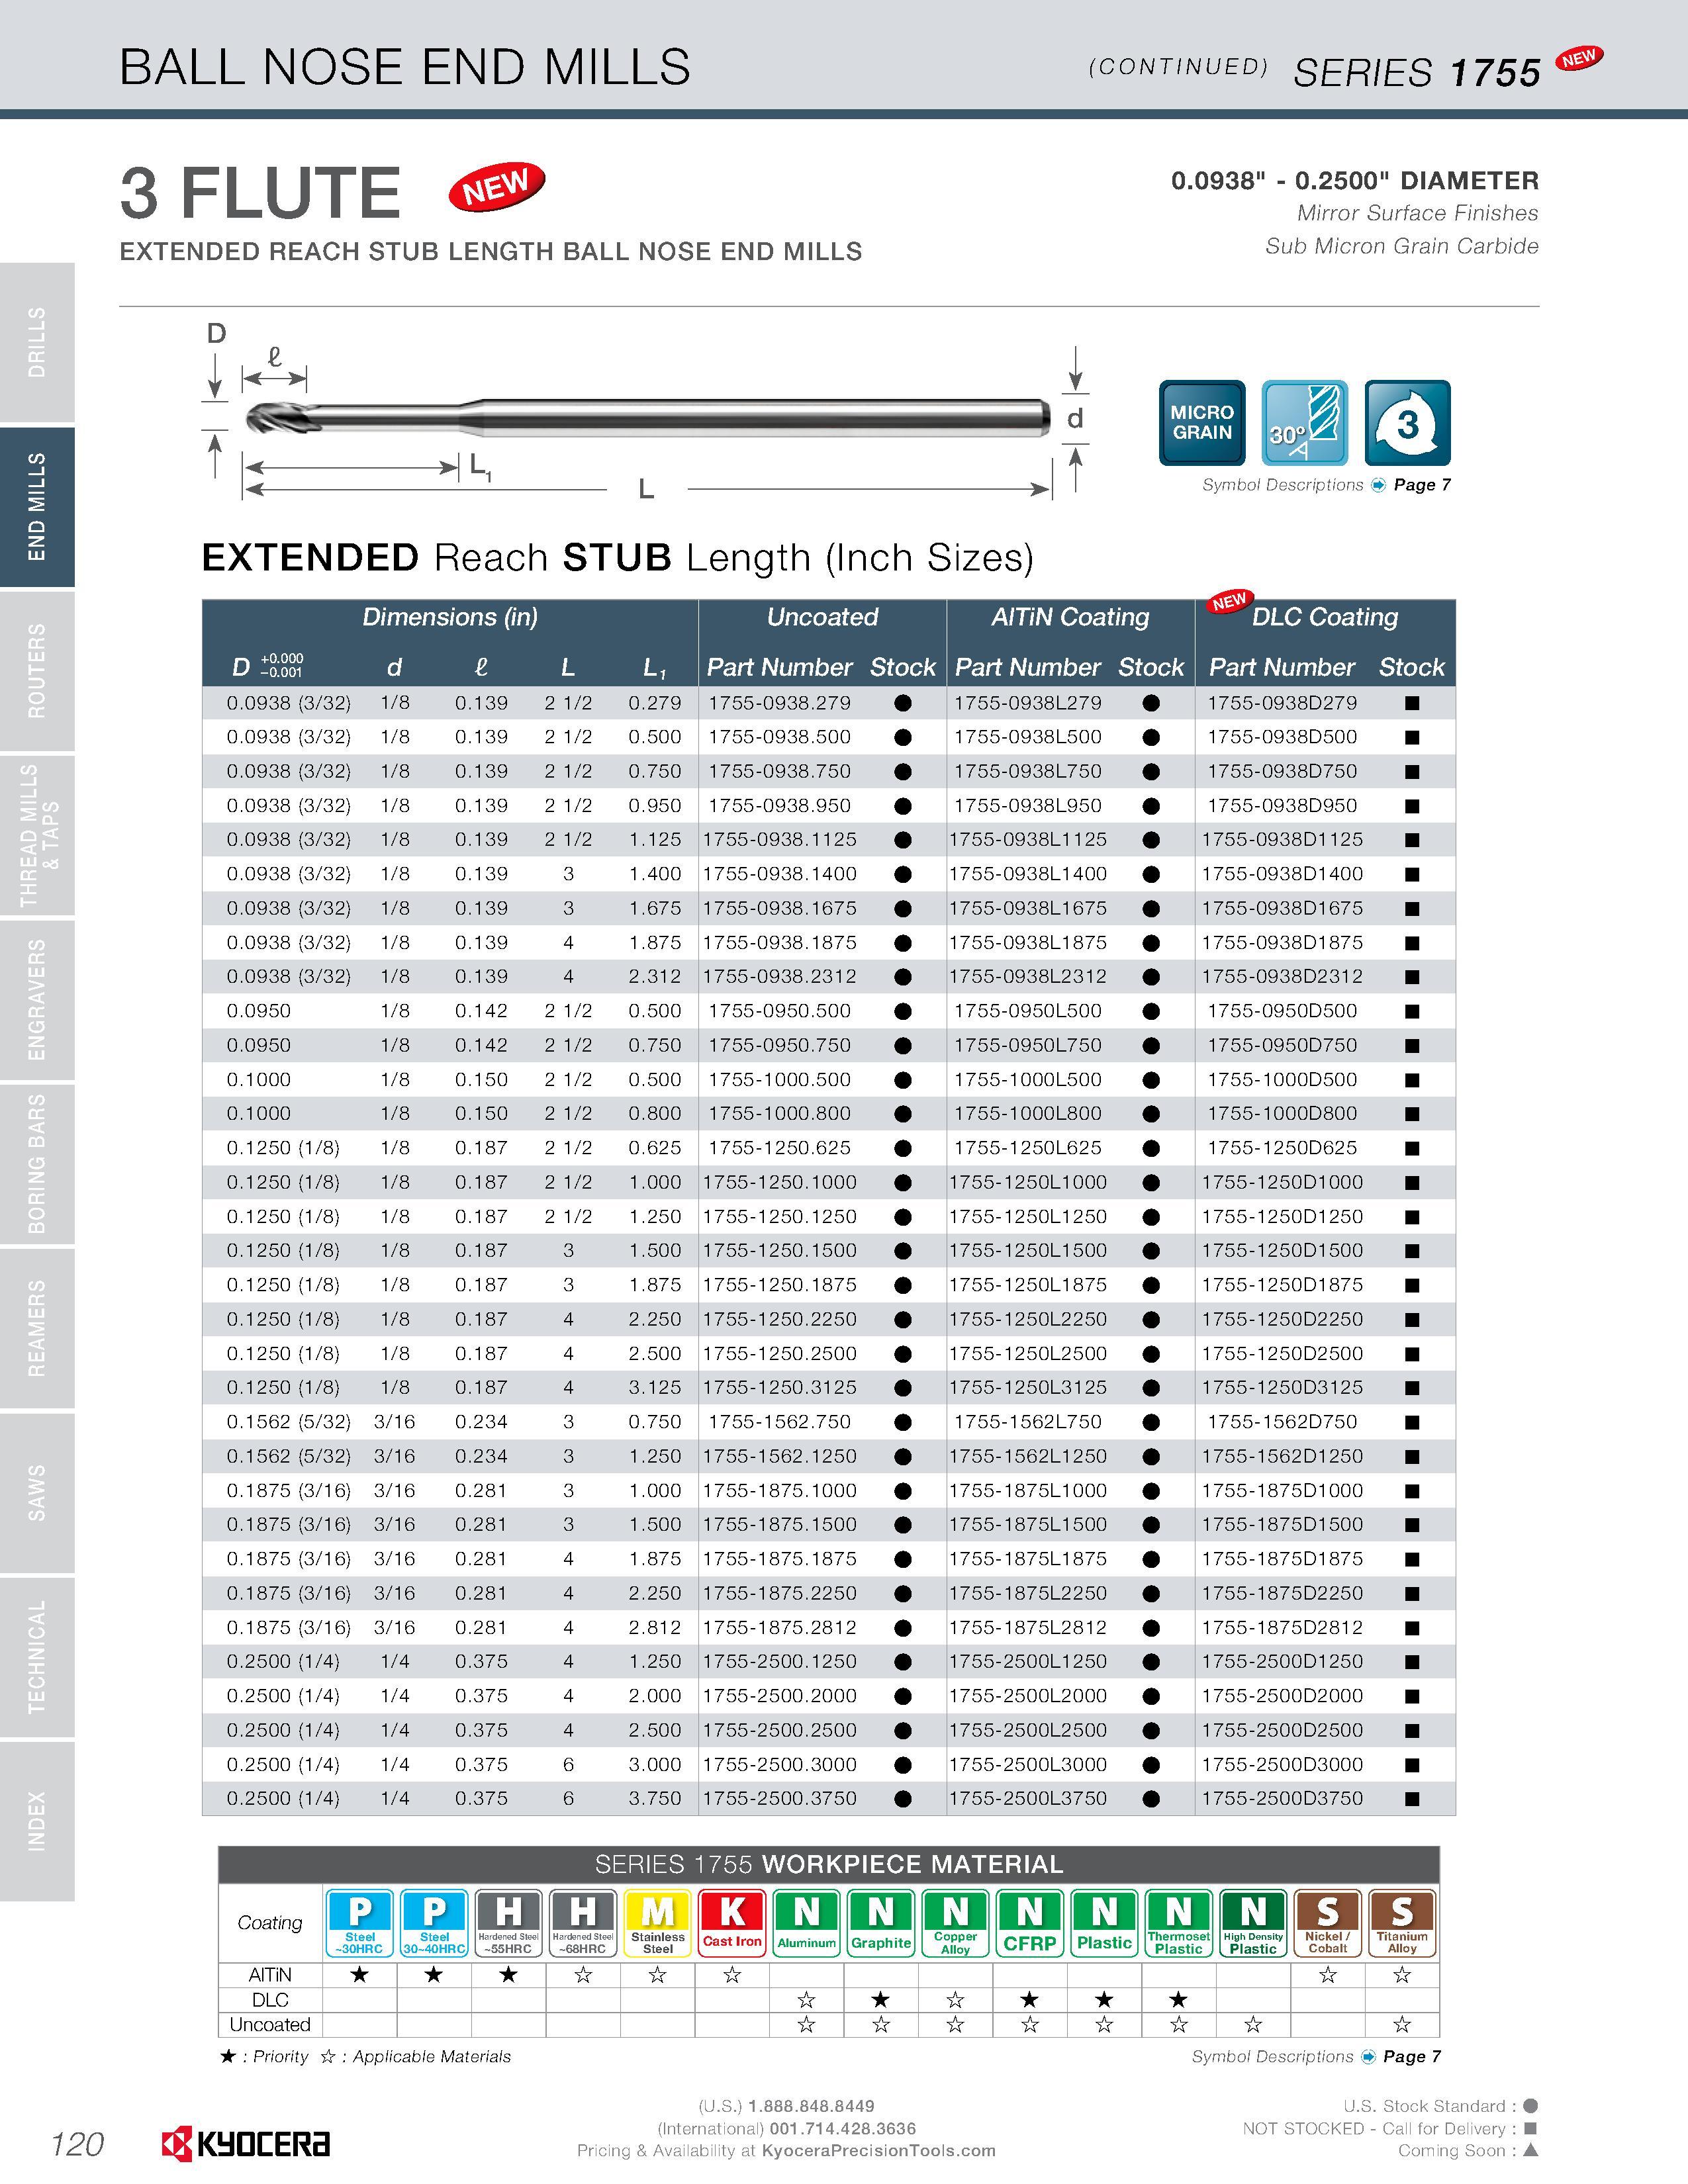Click the yellow M Stainless Steel icon
This screenshot has height=2184, width=1688.
tap(657, 1923)
